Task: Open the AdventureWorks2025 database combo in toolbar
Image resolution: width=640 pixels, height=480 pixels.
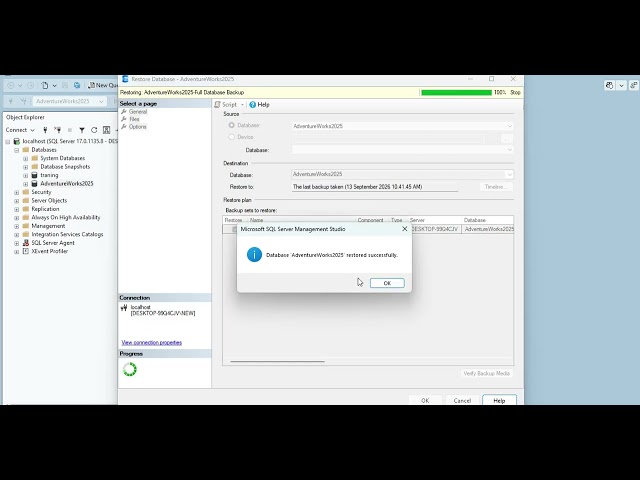Action: click(69, 101)
